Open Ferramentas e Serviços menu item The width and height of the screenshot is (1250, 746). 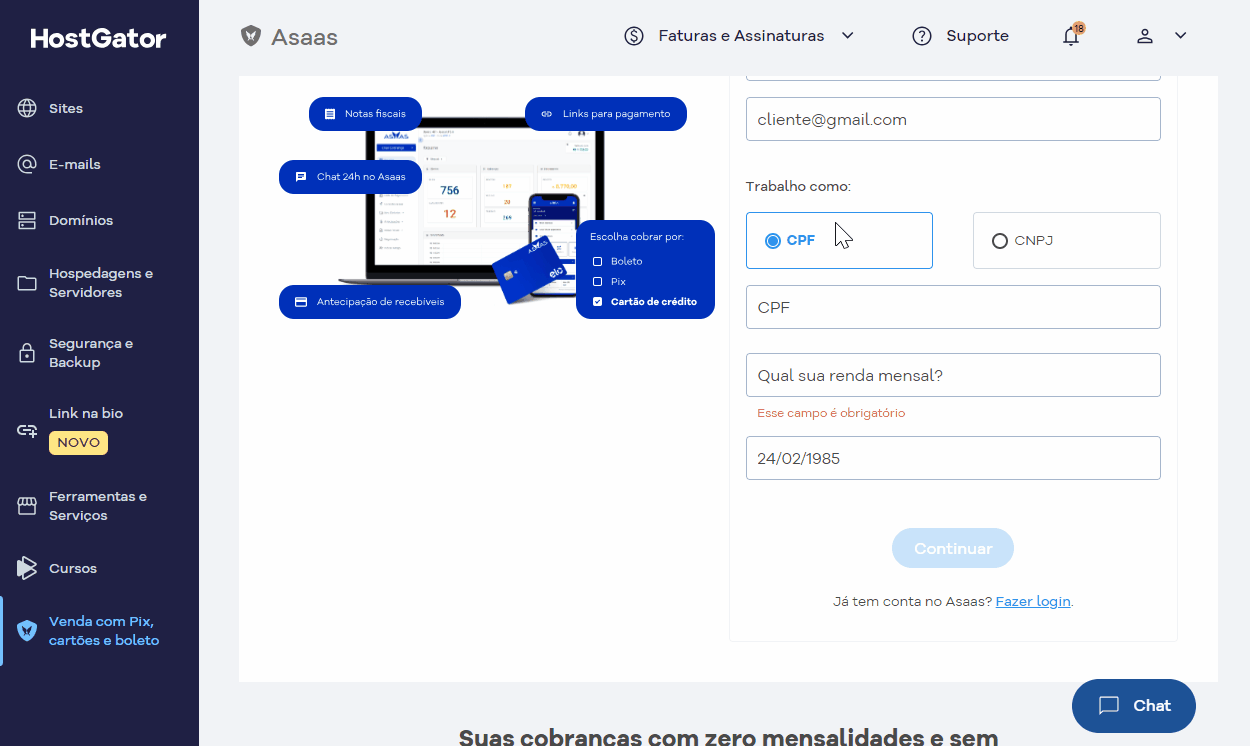99,506
